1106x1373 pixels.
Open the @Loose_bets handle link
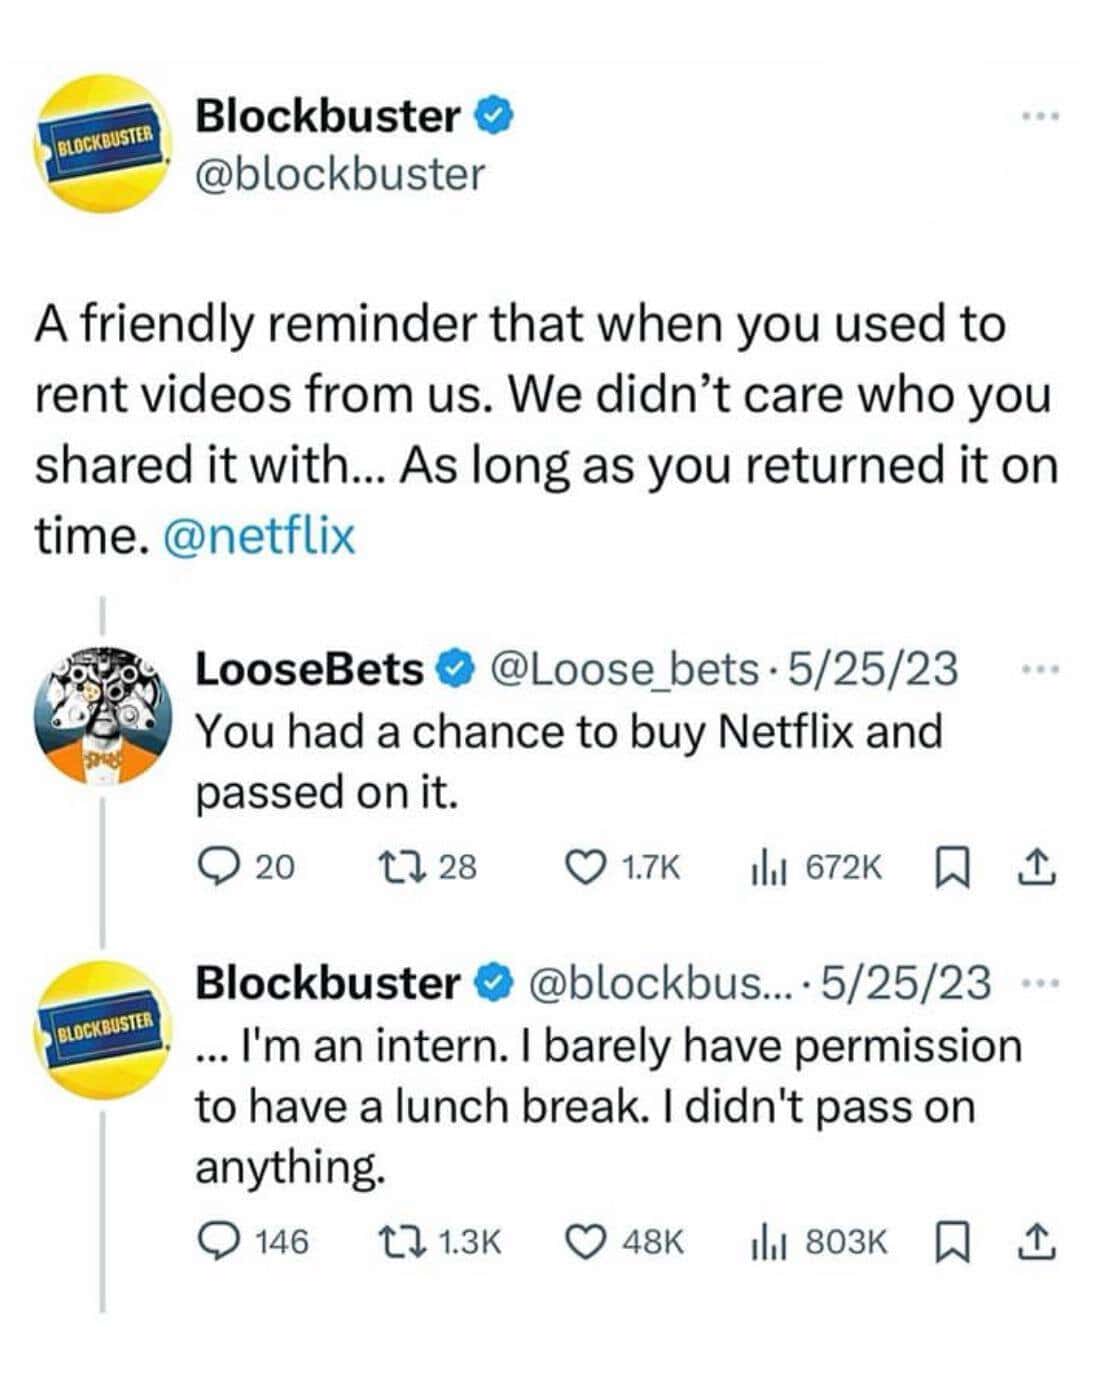point(621,669)
